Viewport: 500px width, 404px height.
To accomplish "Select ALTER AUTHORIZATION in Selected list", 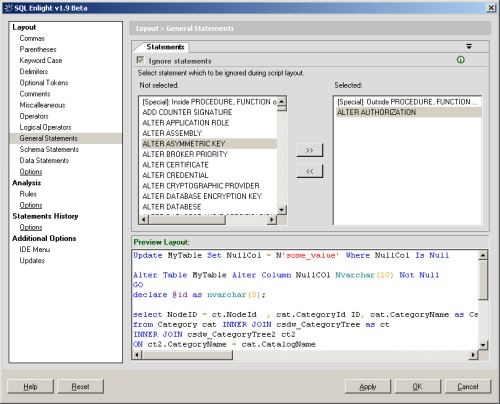I will (408, 112).
